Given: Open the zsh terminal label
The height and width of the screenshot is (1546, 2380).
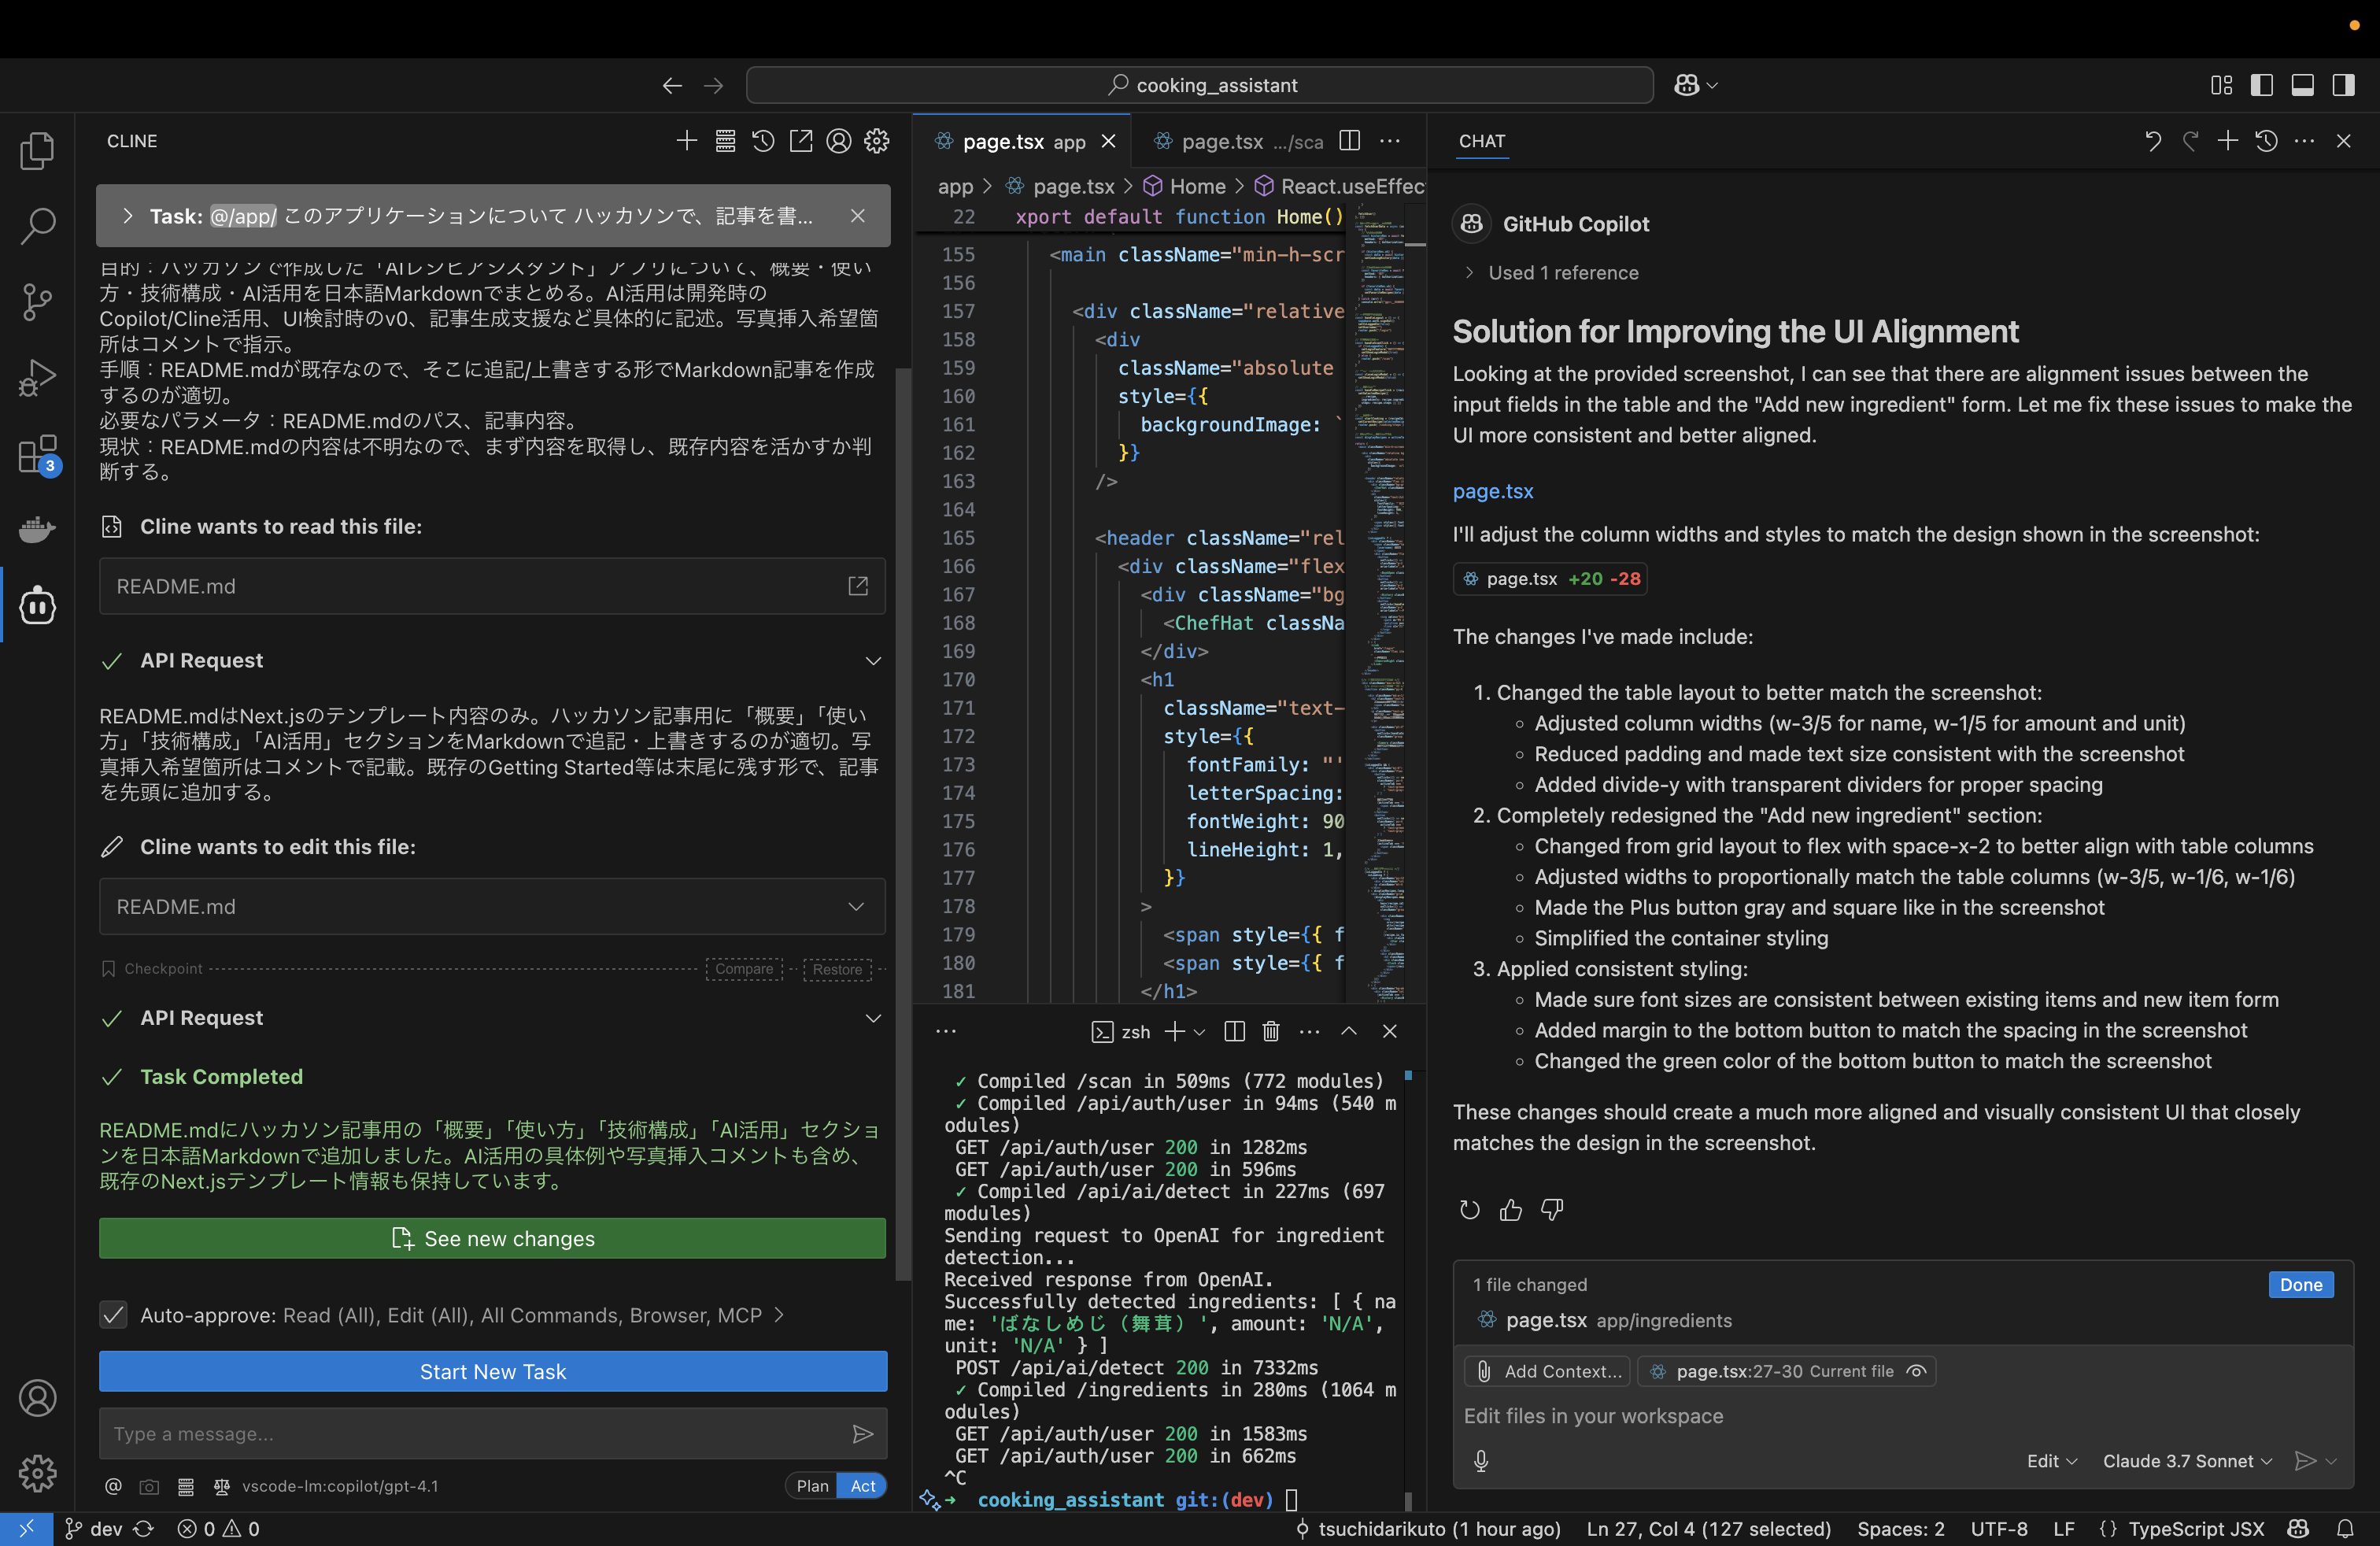Looking at the screenshot, I should 1121,1031.
